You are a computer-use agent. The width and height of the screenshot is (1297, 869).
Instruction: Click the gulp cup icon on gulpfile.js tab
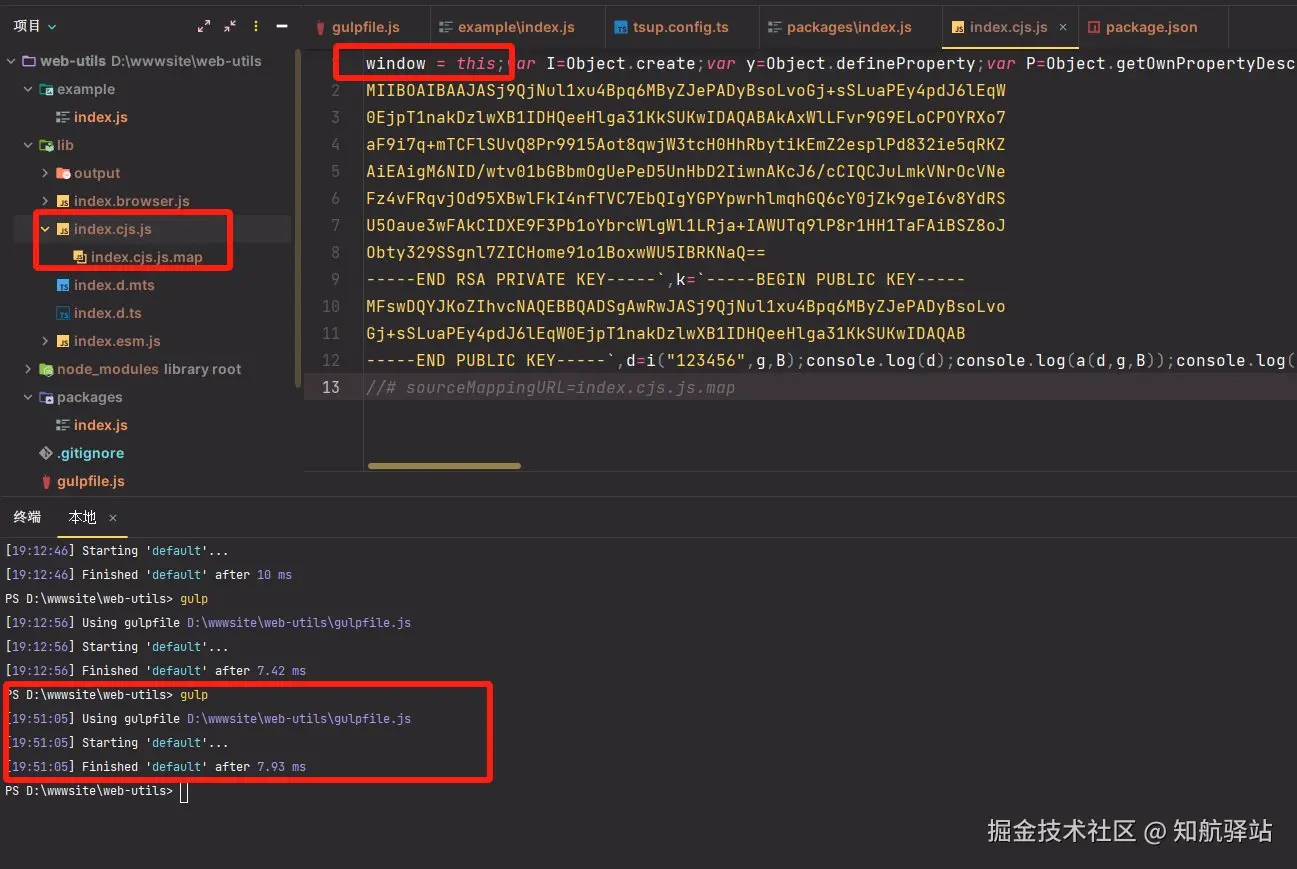click(321, 27)
